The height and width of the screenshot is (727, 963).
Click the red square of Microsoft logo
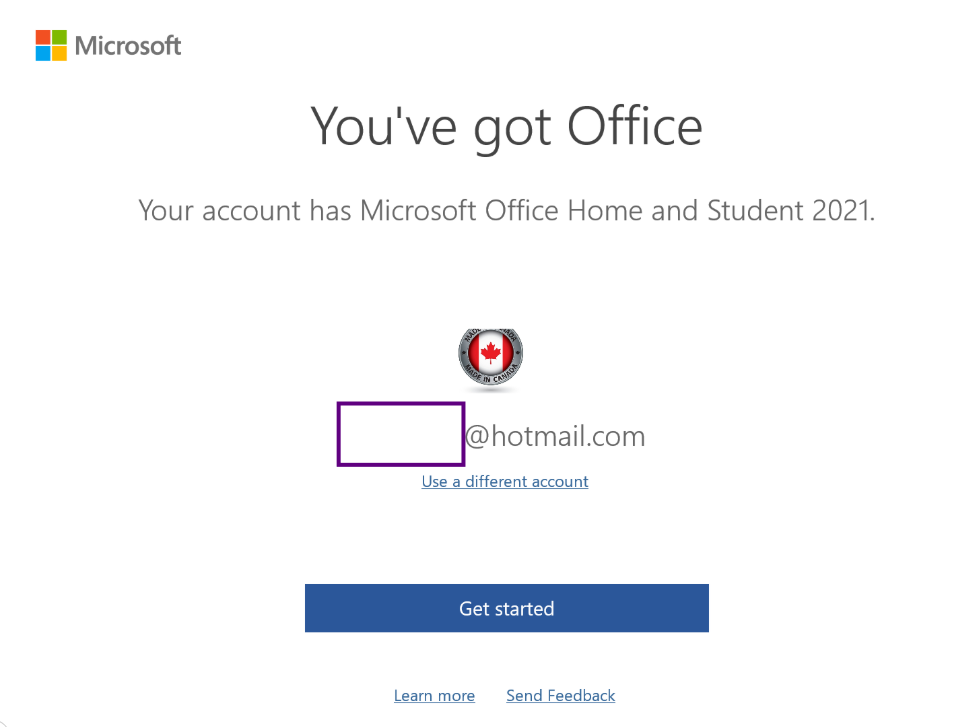coord(43,37)
